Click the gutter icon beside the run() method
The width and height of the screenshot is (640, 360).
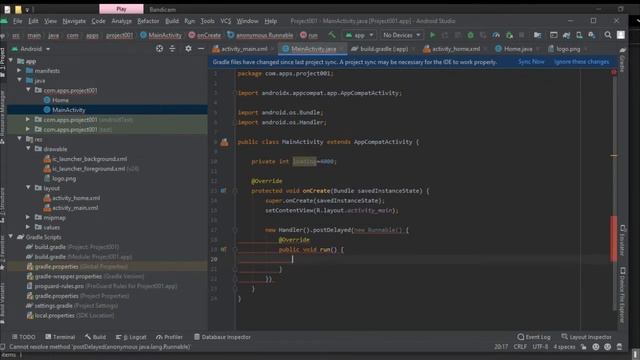point(223,249)
